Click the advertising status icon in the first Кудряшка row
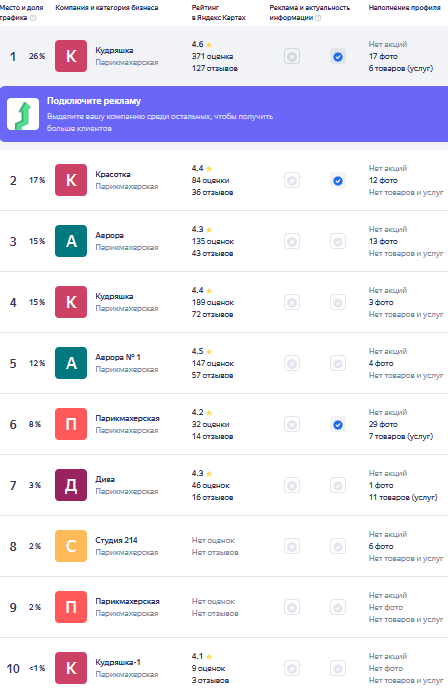Screen dimensions: 448x693 [292, 57]
